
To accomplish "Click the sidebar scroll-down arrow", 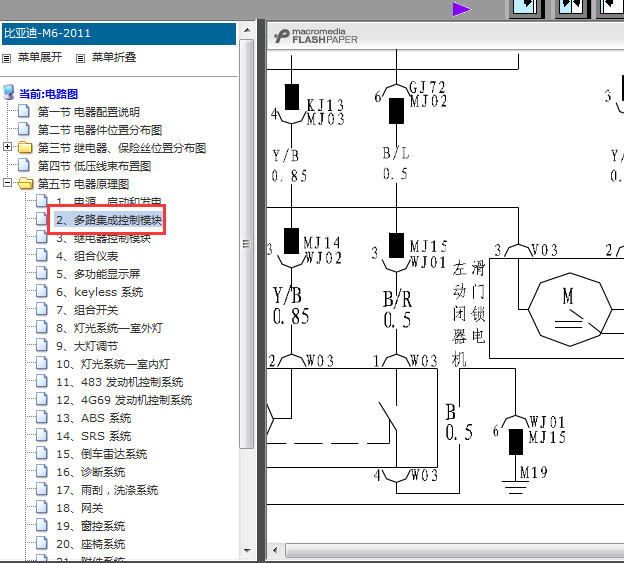I will tap(247, 551).
